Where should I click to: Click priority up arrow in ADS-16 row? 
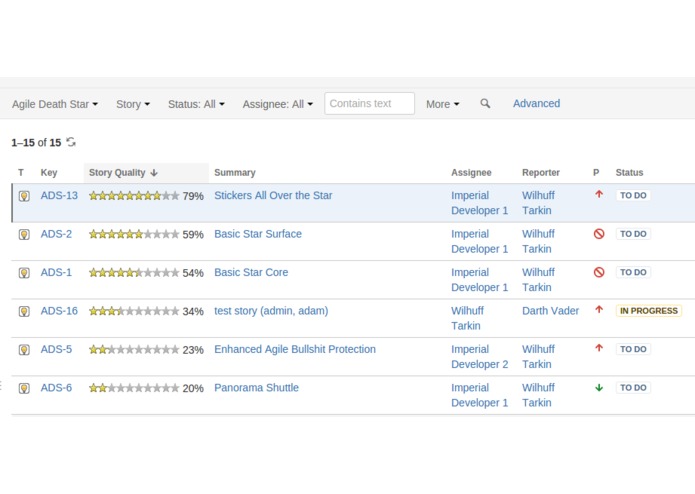tap(599, 310)
